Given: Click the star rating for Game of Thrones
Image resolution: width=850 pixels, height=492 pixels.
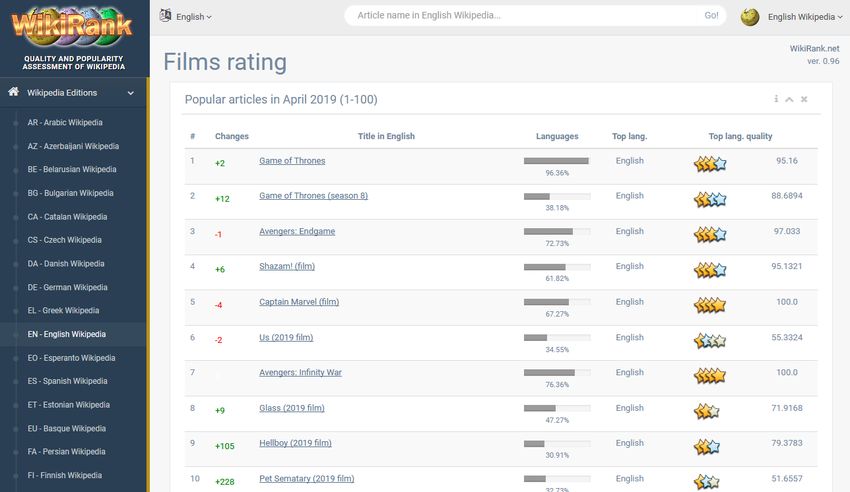Looking at the screenshot, I should click(710, 164).
